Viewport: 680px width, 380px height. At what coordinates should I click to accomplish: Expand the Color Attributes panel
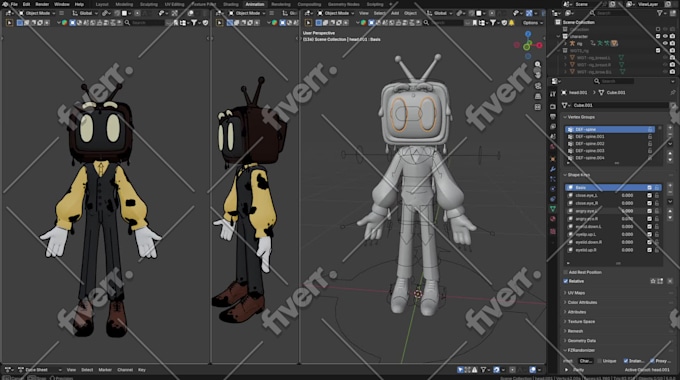point(582,302)
